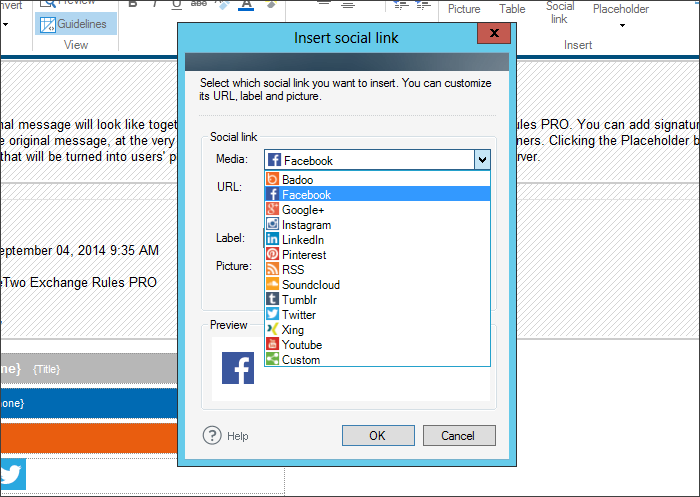Select the RSS option
The height and width of the screenshot is (497, 700).
(x=293, y=270)
